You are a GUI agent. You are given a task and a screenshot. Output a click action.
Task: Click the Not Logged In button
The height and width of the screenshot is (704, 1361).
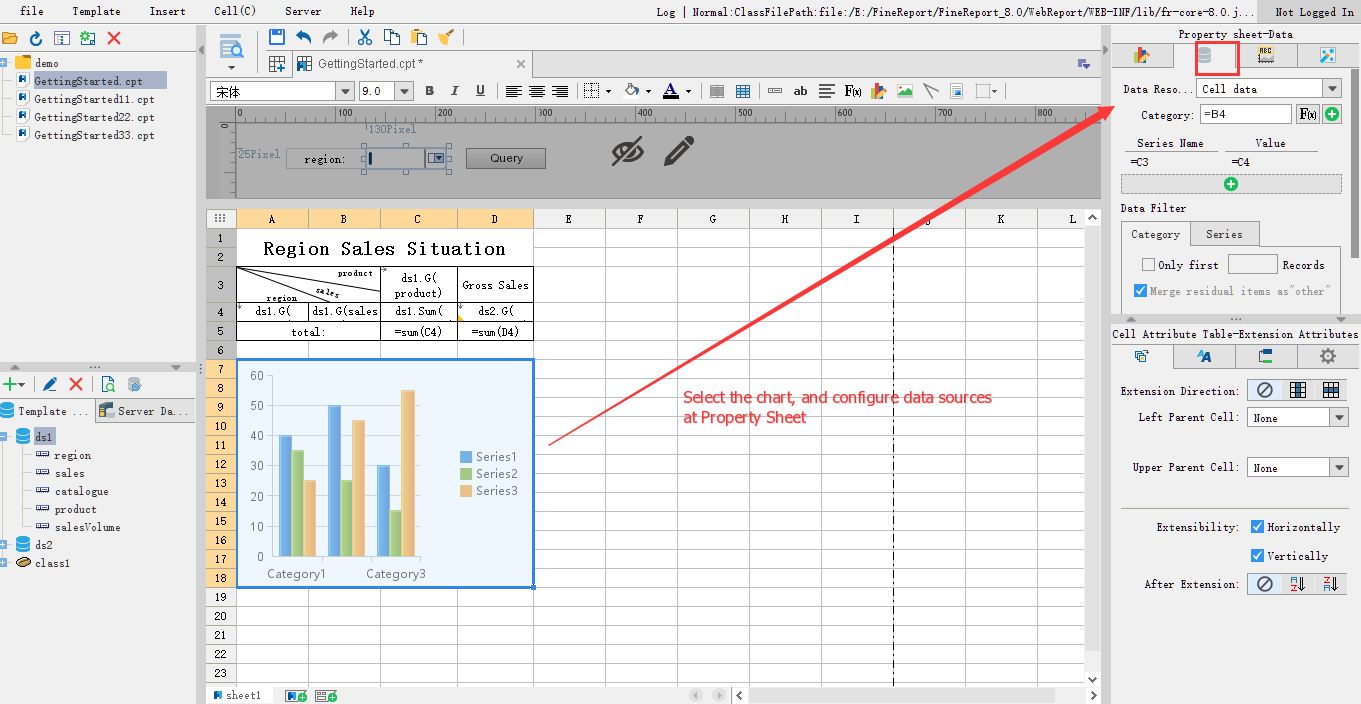pyautogui.click(x=1313, y=11)
